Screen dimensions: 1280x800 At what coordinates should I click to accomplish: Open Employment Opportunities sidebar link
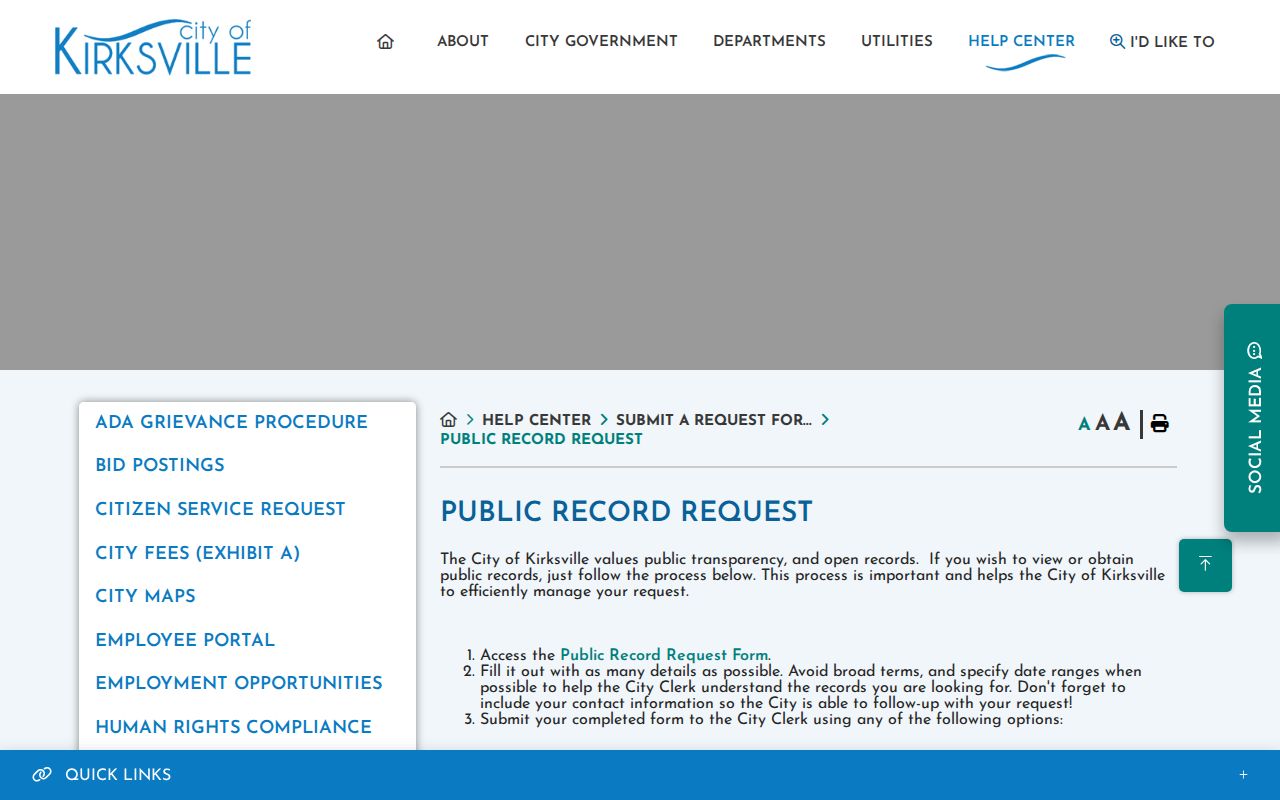click(239, 683)
